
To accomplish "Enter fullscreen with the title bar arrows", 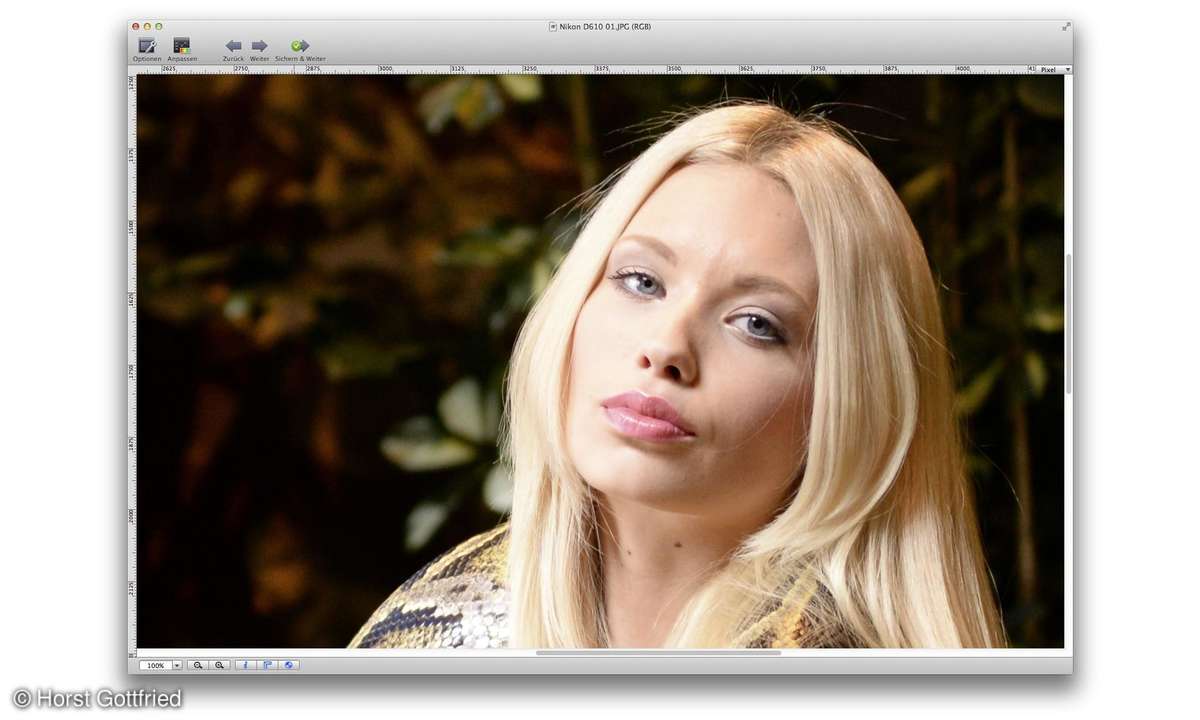I will coord(1066,26).
